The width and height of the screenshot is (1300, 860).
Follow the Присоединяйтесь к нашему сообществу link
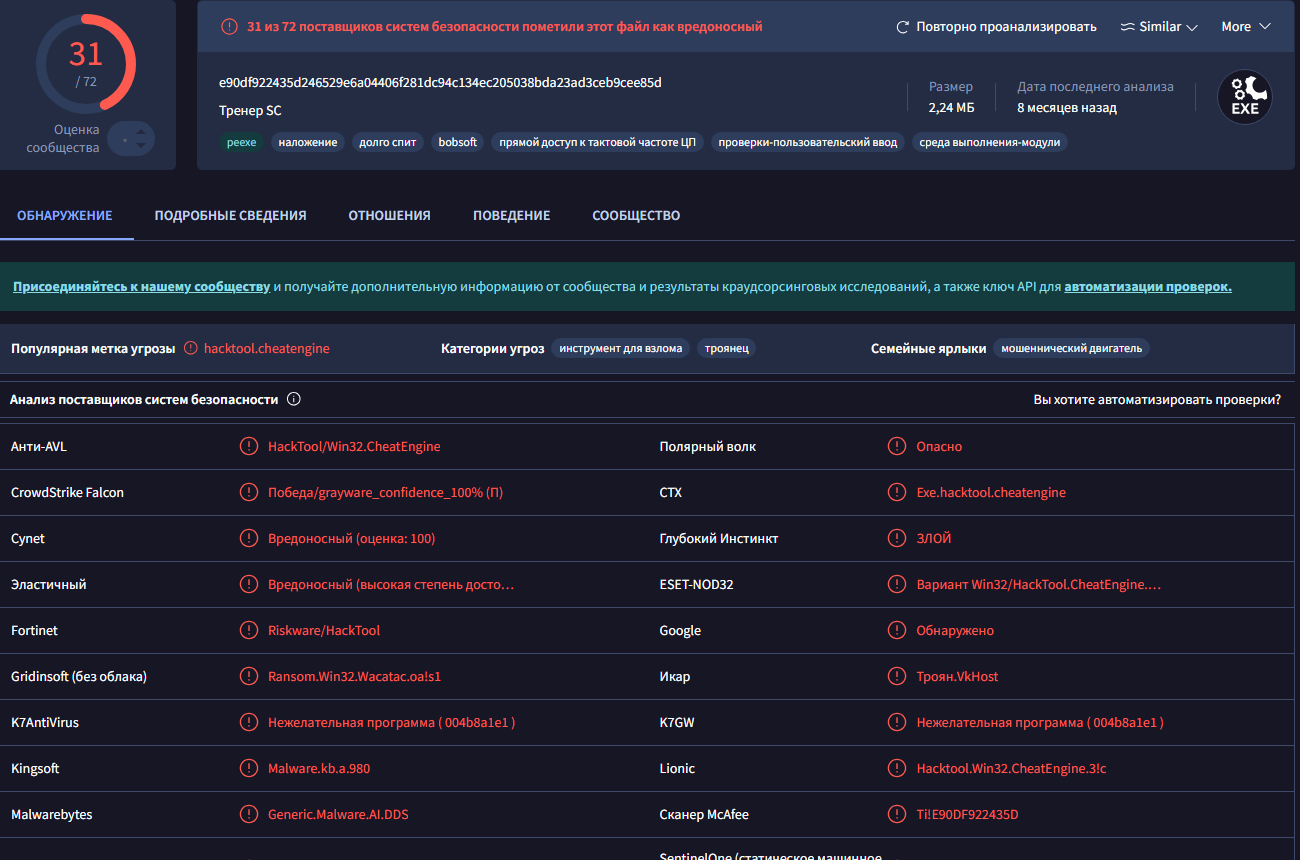pos(141,286)
